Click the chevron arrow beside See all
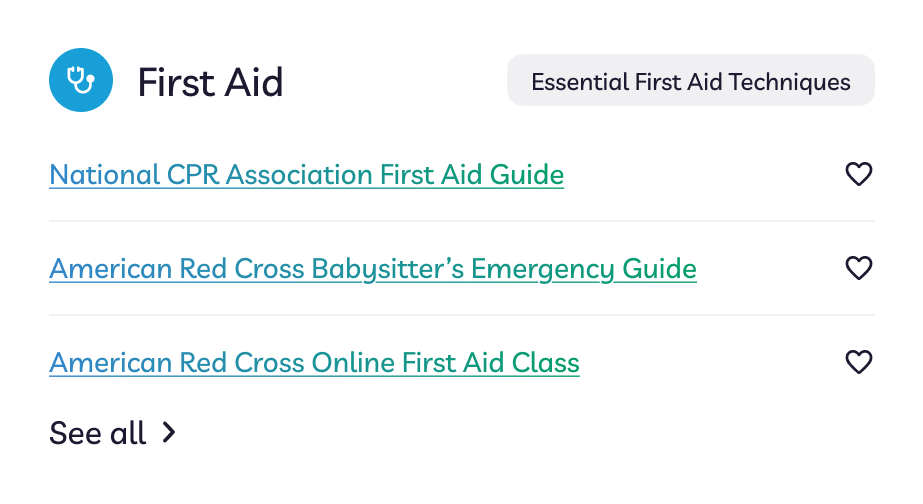The image size is (923, 504). 169,433
